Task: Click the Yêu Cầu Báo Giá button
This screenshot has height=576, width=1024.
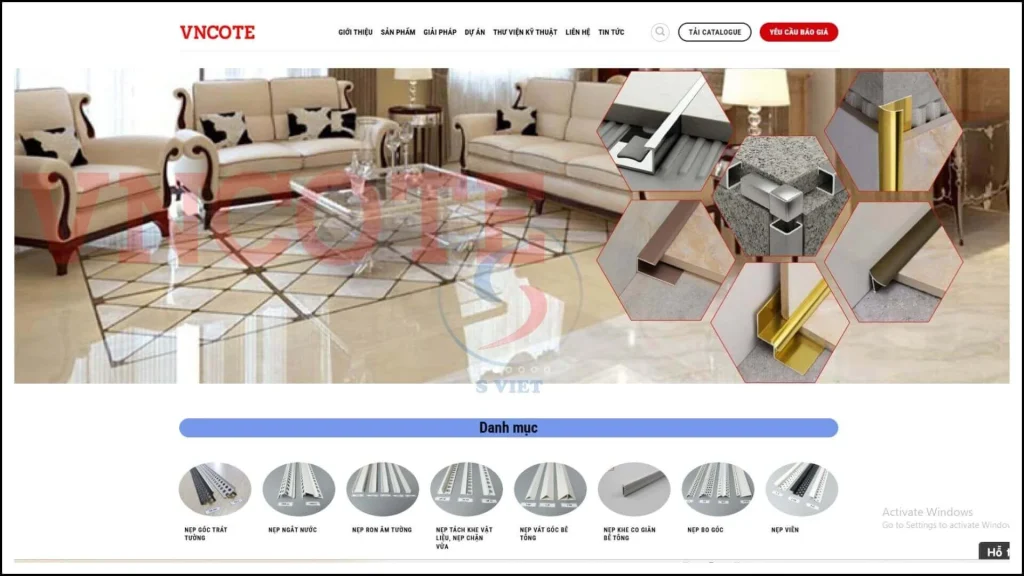Action: click(799, 32)
